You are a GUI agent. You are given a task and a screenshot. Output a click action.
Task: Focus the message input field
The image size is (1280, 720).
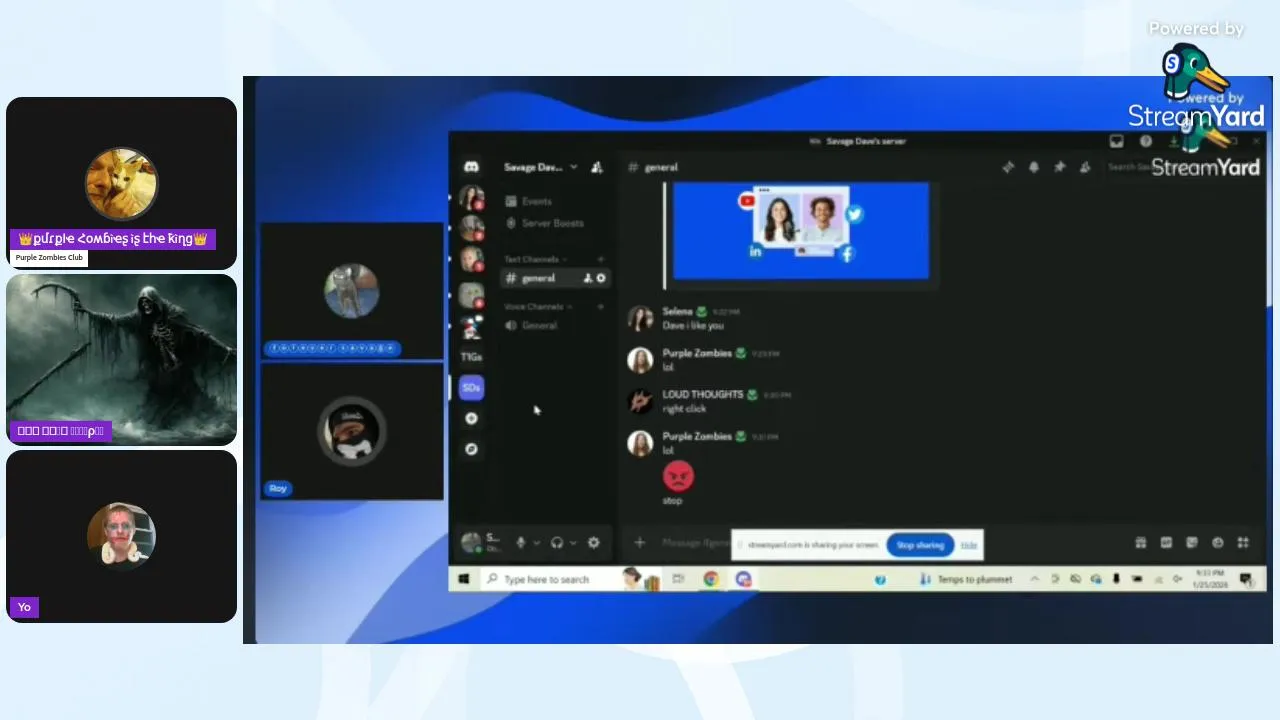pyautogui.click(x=695, y=543)
